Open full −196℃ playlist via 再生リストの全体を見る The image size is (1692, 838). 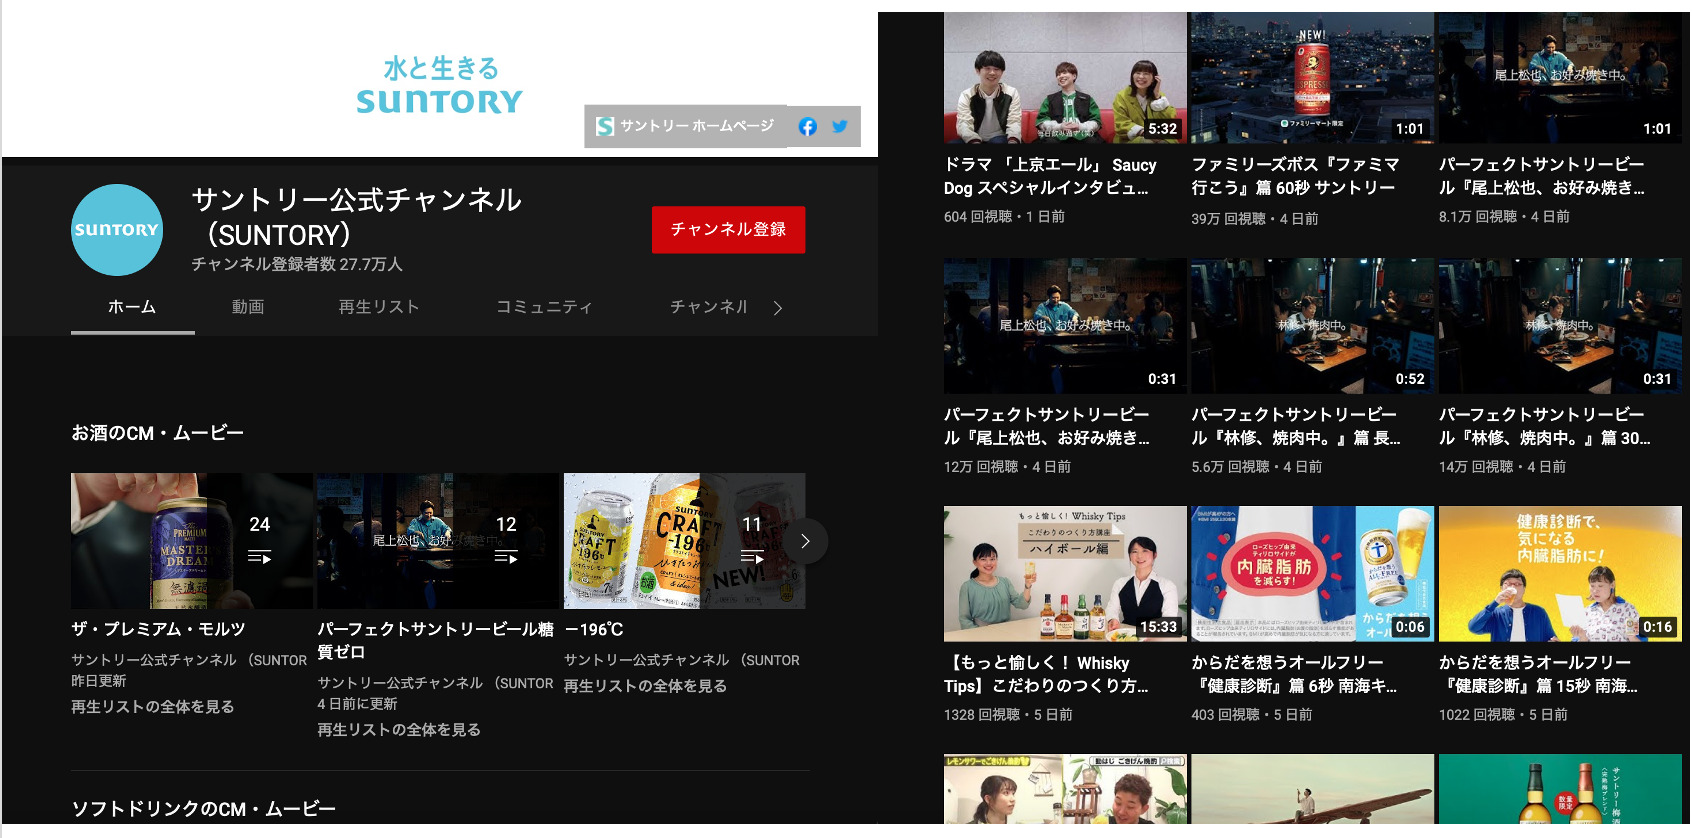point(645,686)
